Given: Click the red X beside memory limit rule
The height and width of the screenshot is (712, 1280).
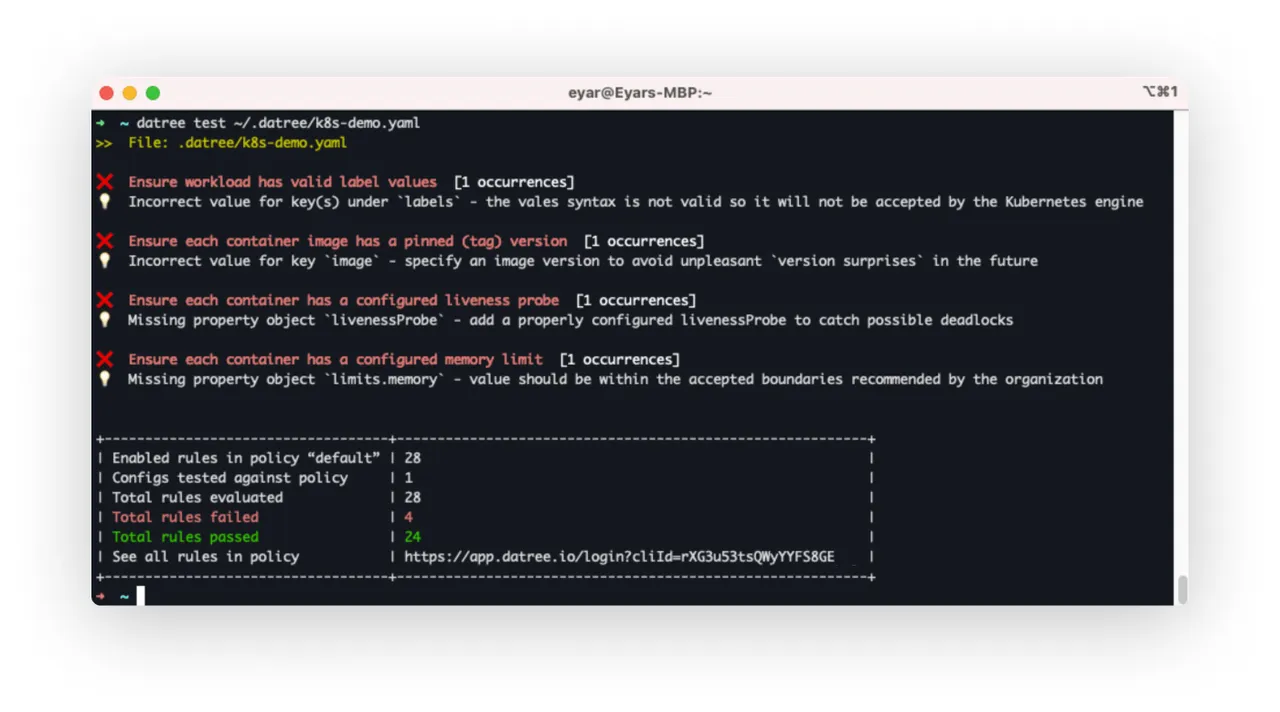Looking at the screenshot, I should pyautogui.click(x=105, y=359).
